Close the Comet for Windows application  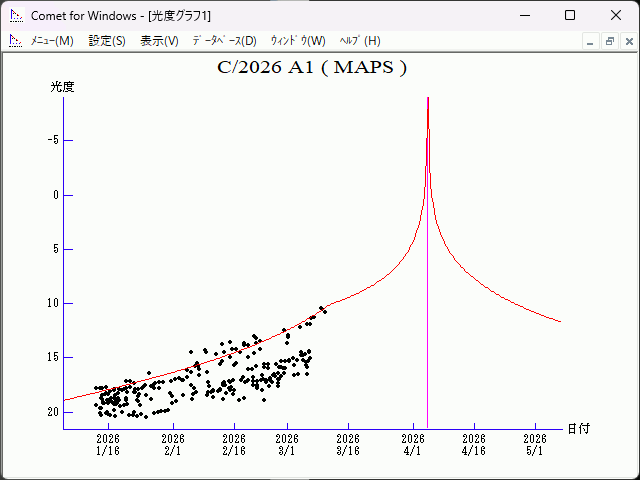[616, 15]
